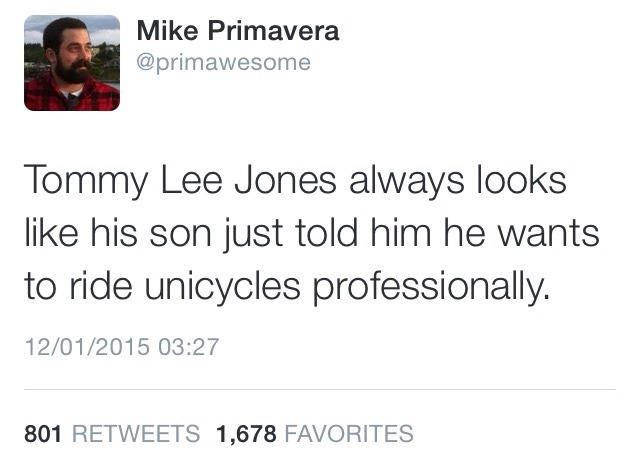The height and width of the screenshot is (458, 640).
Task: Click the Mike Primavera display name
Action: tap(238, 31)
